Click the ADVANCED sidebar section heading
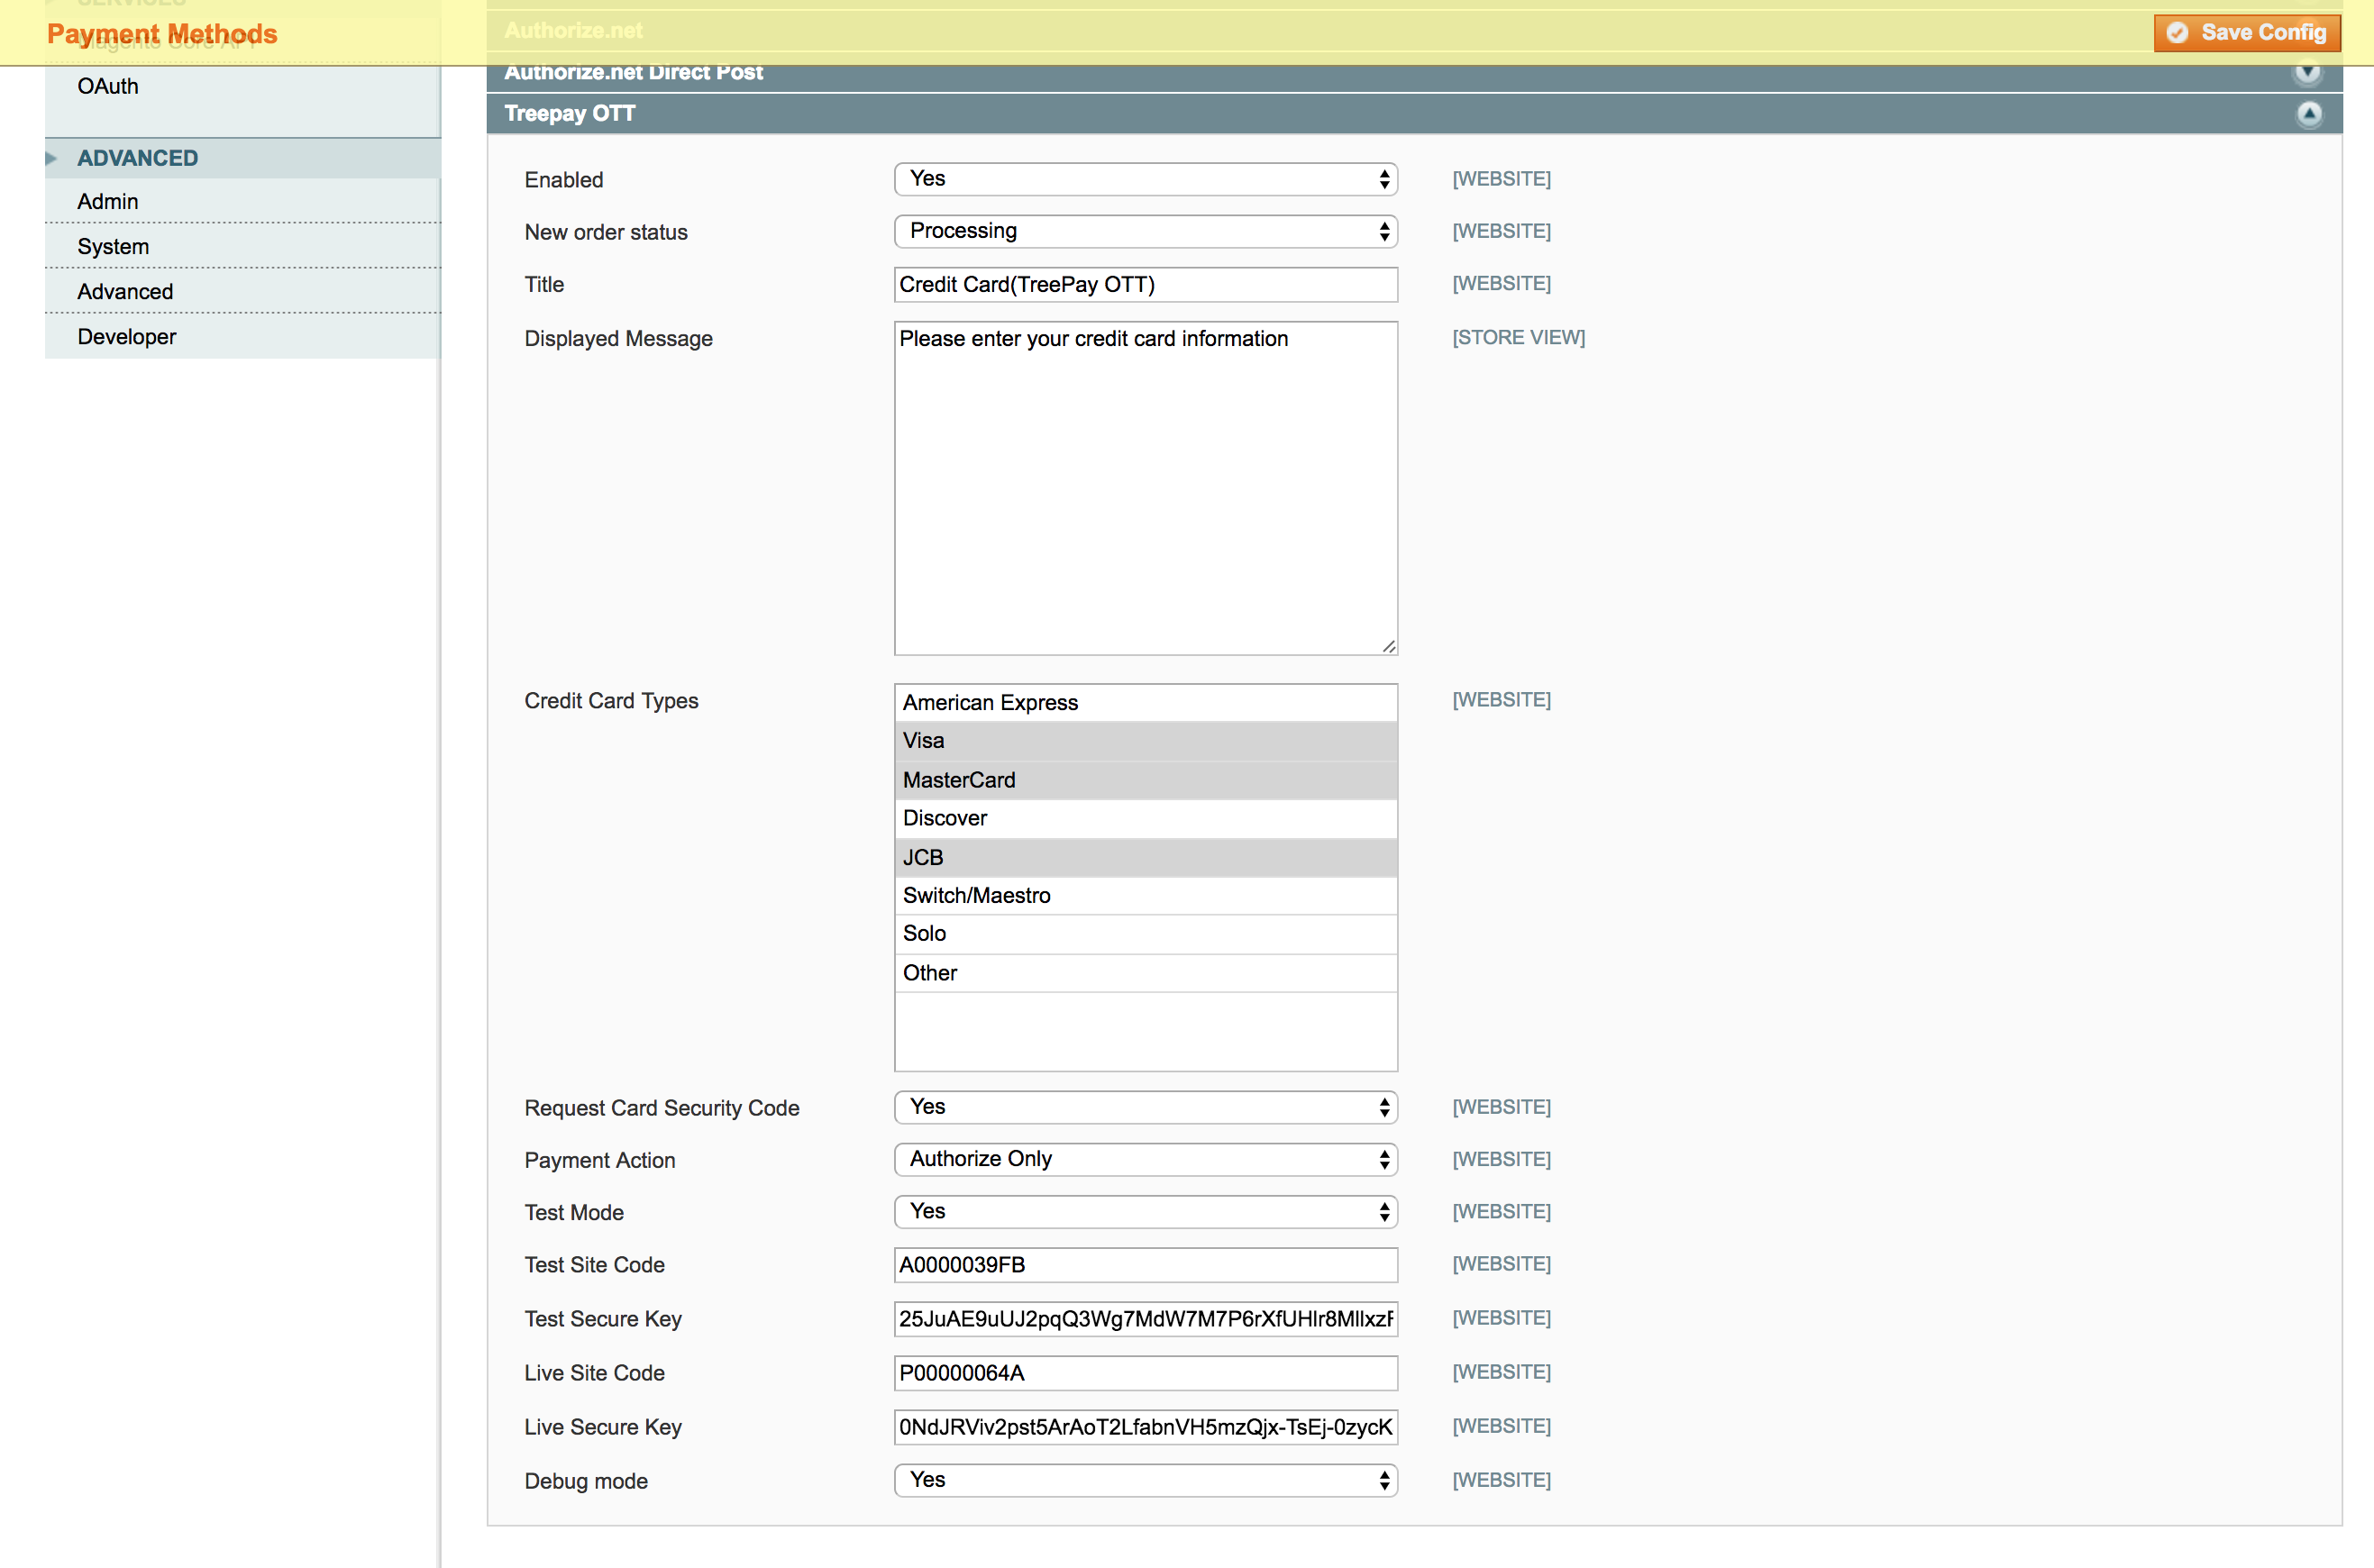 pyautogui.click(x=138, y=158)
